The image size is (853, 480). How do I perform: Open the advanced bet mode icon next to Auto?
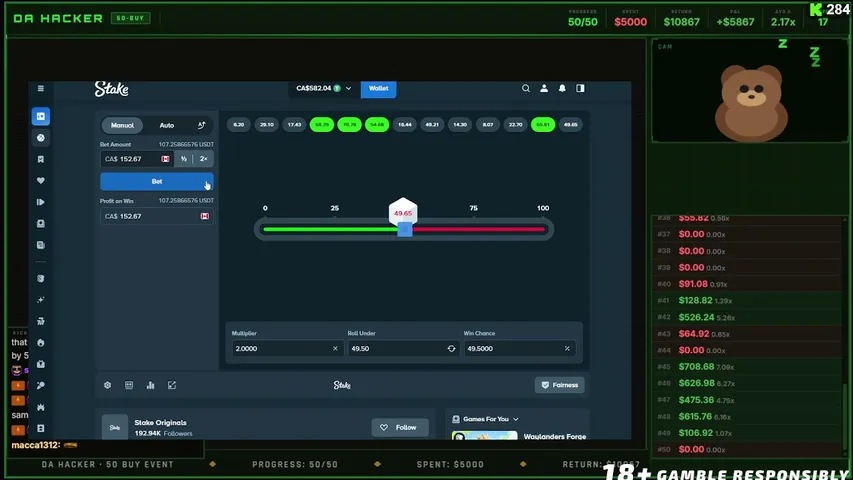pos(201,125)
